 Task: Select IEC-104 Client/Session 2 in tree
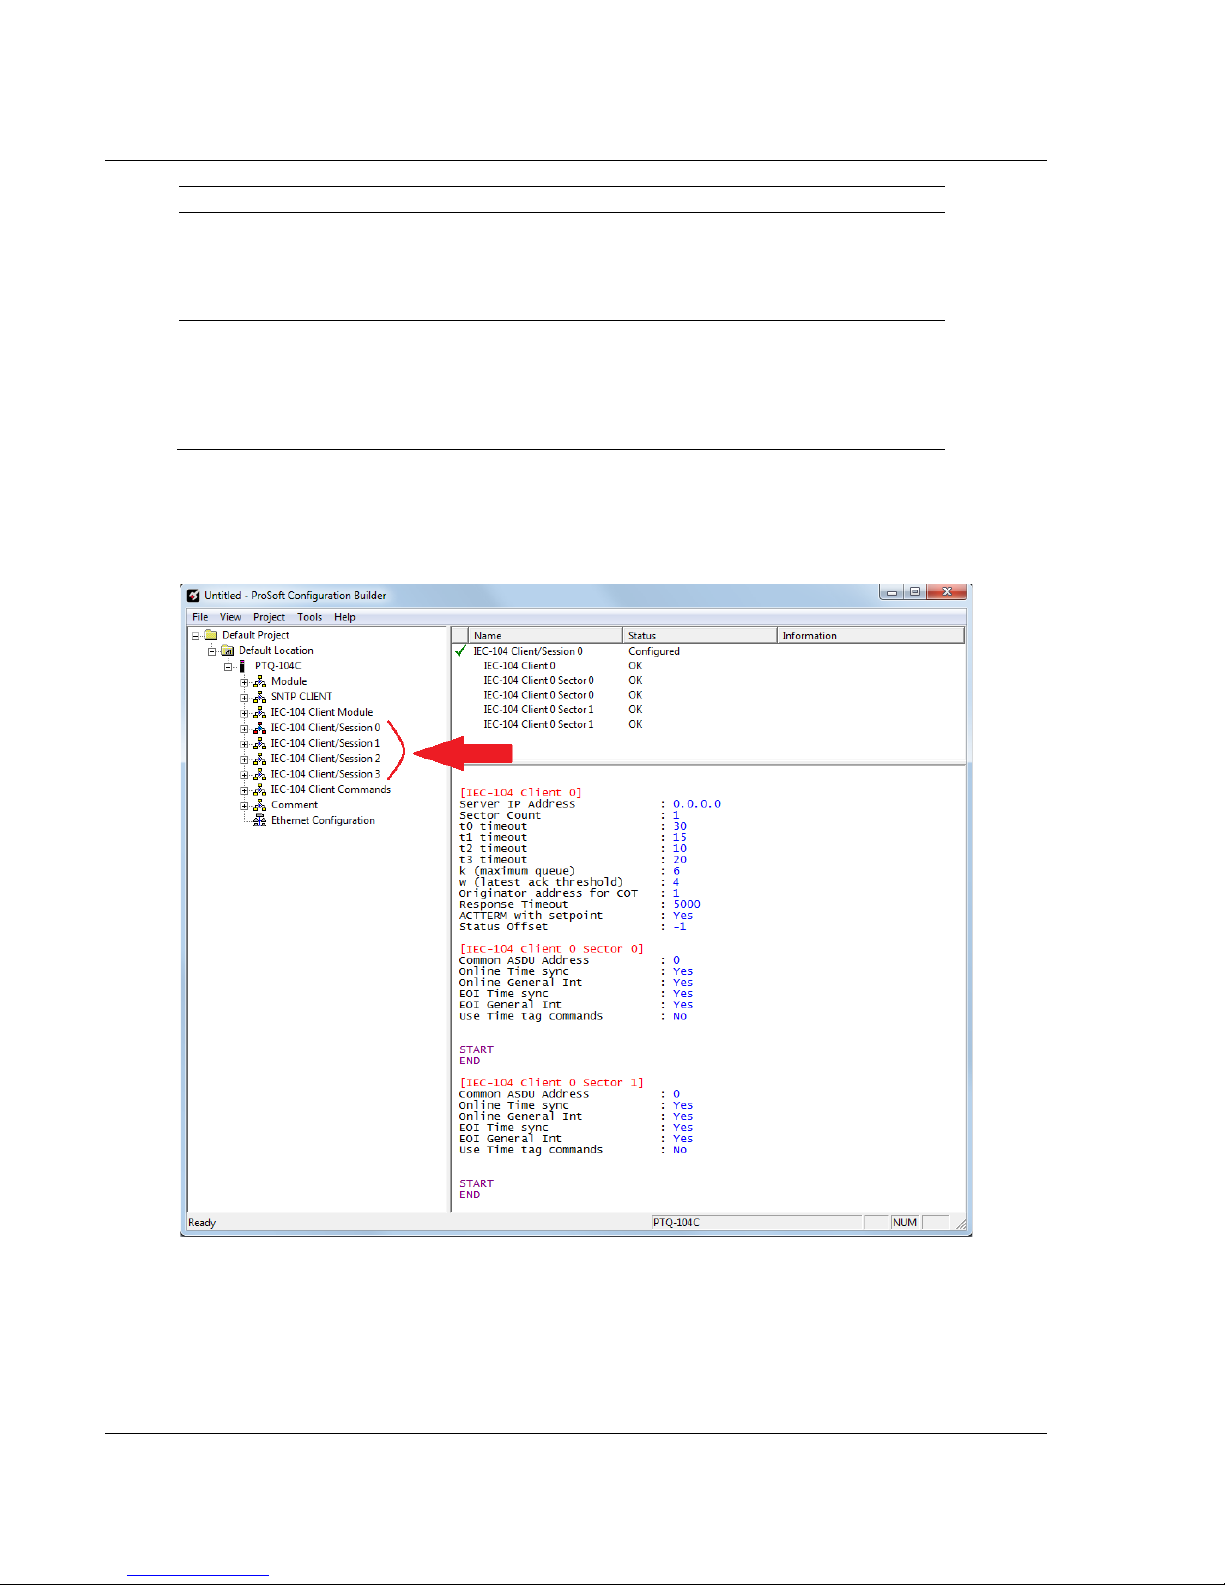pyautogui.click(x=325, y=759)
